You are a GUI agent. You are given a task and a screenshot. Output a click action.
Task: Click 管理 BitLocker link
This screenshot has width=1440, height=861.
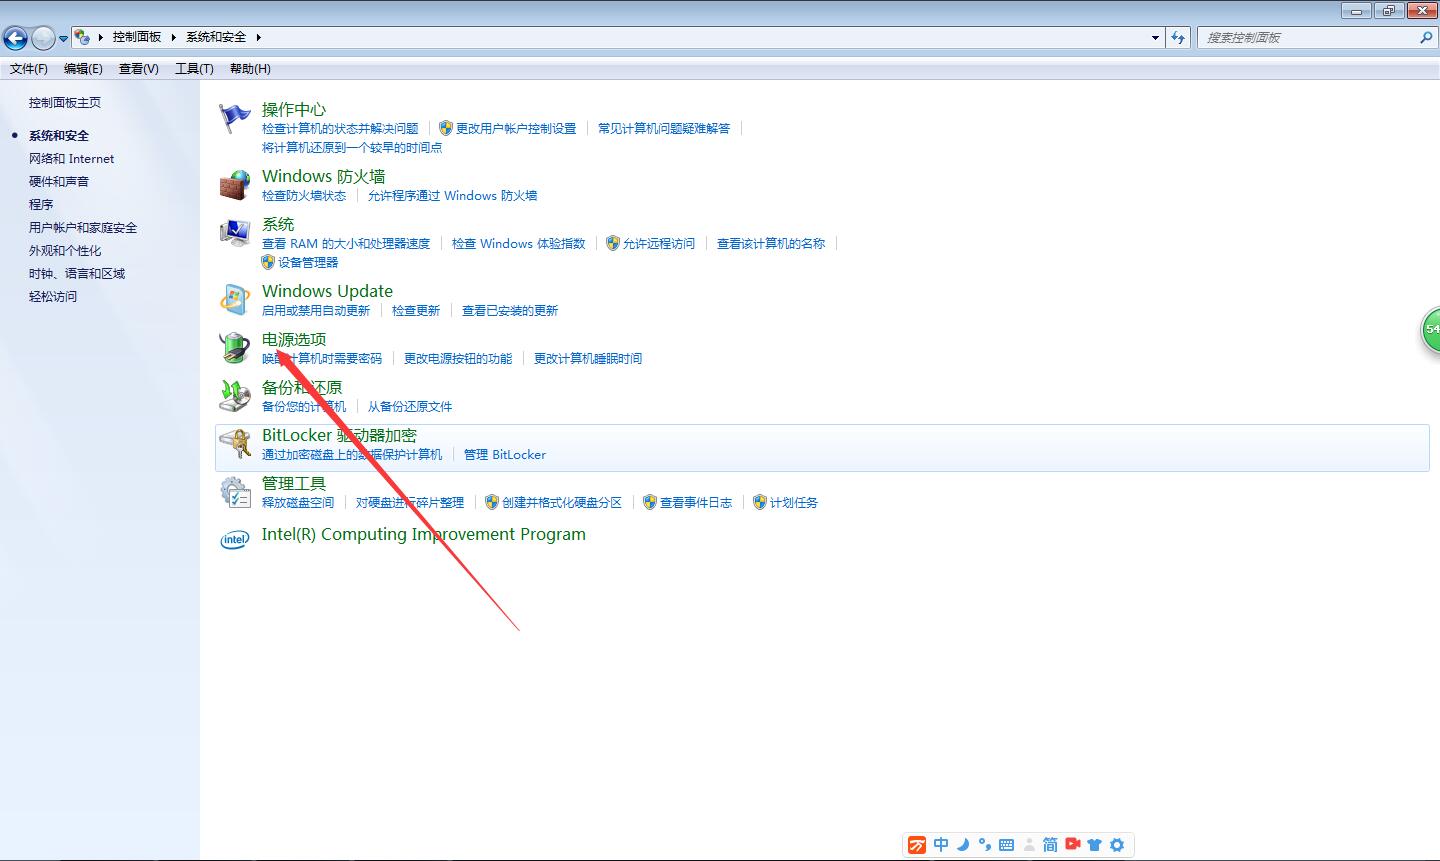pyautogui.click(x=505, y=455)
